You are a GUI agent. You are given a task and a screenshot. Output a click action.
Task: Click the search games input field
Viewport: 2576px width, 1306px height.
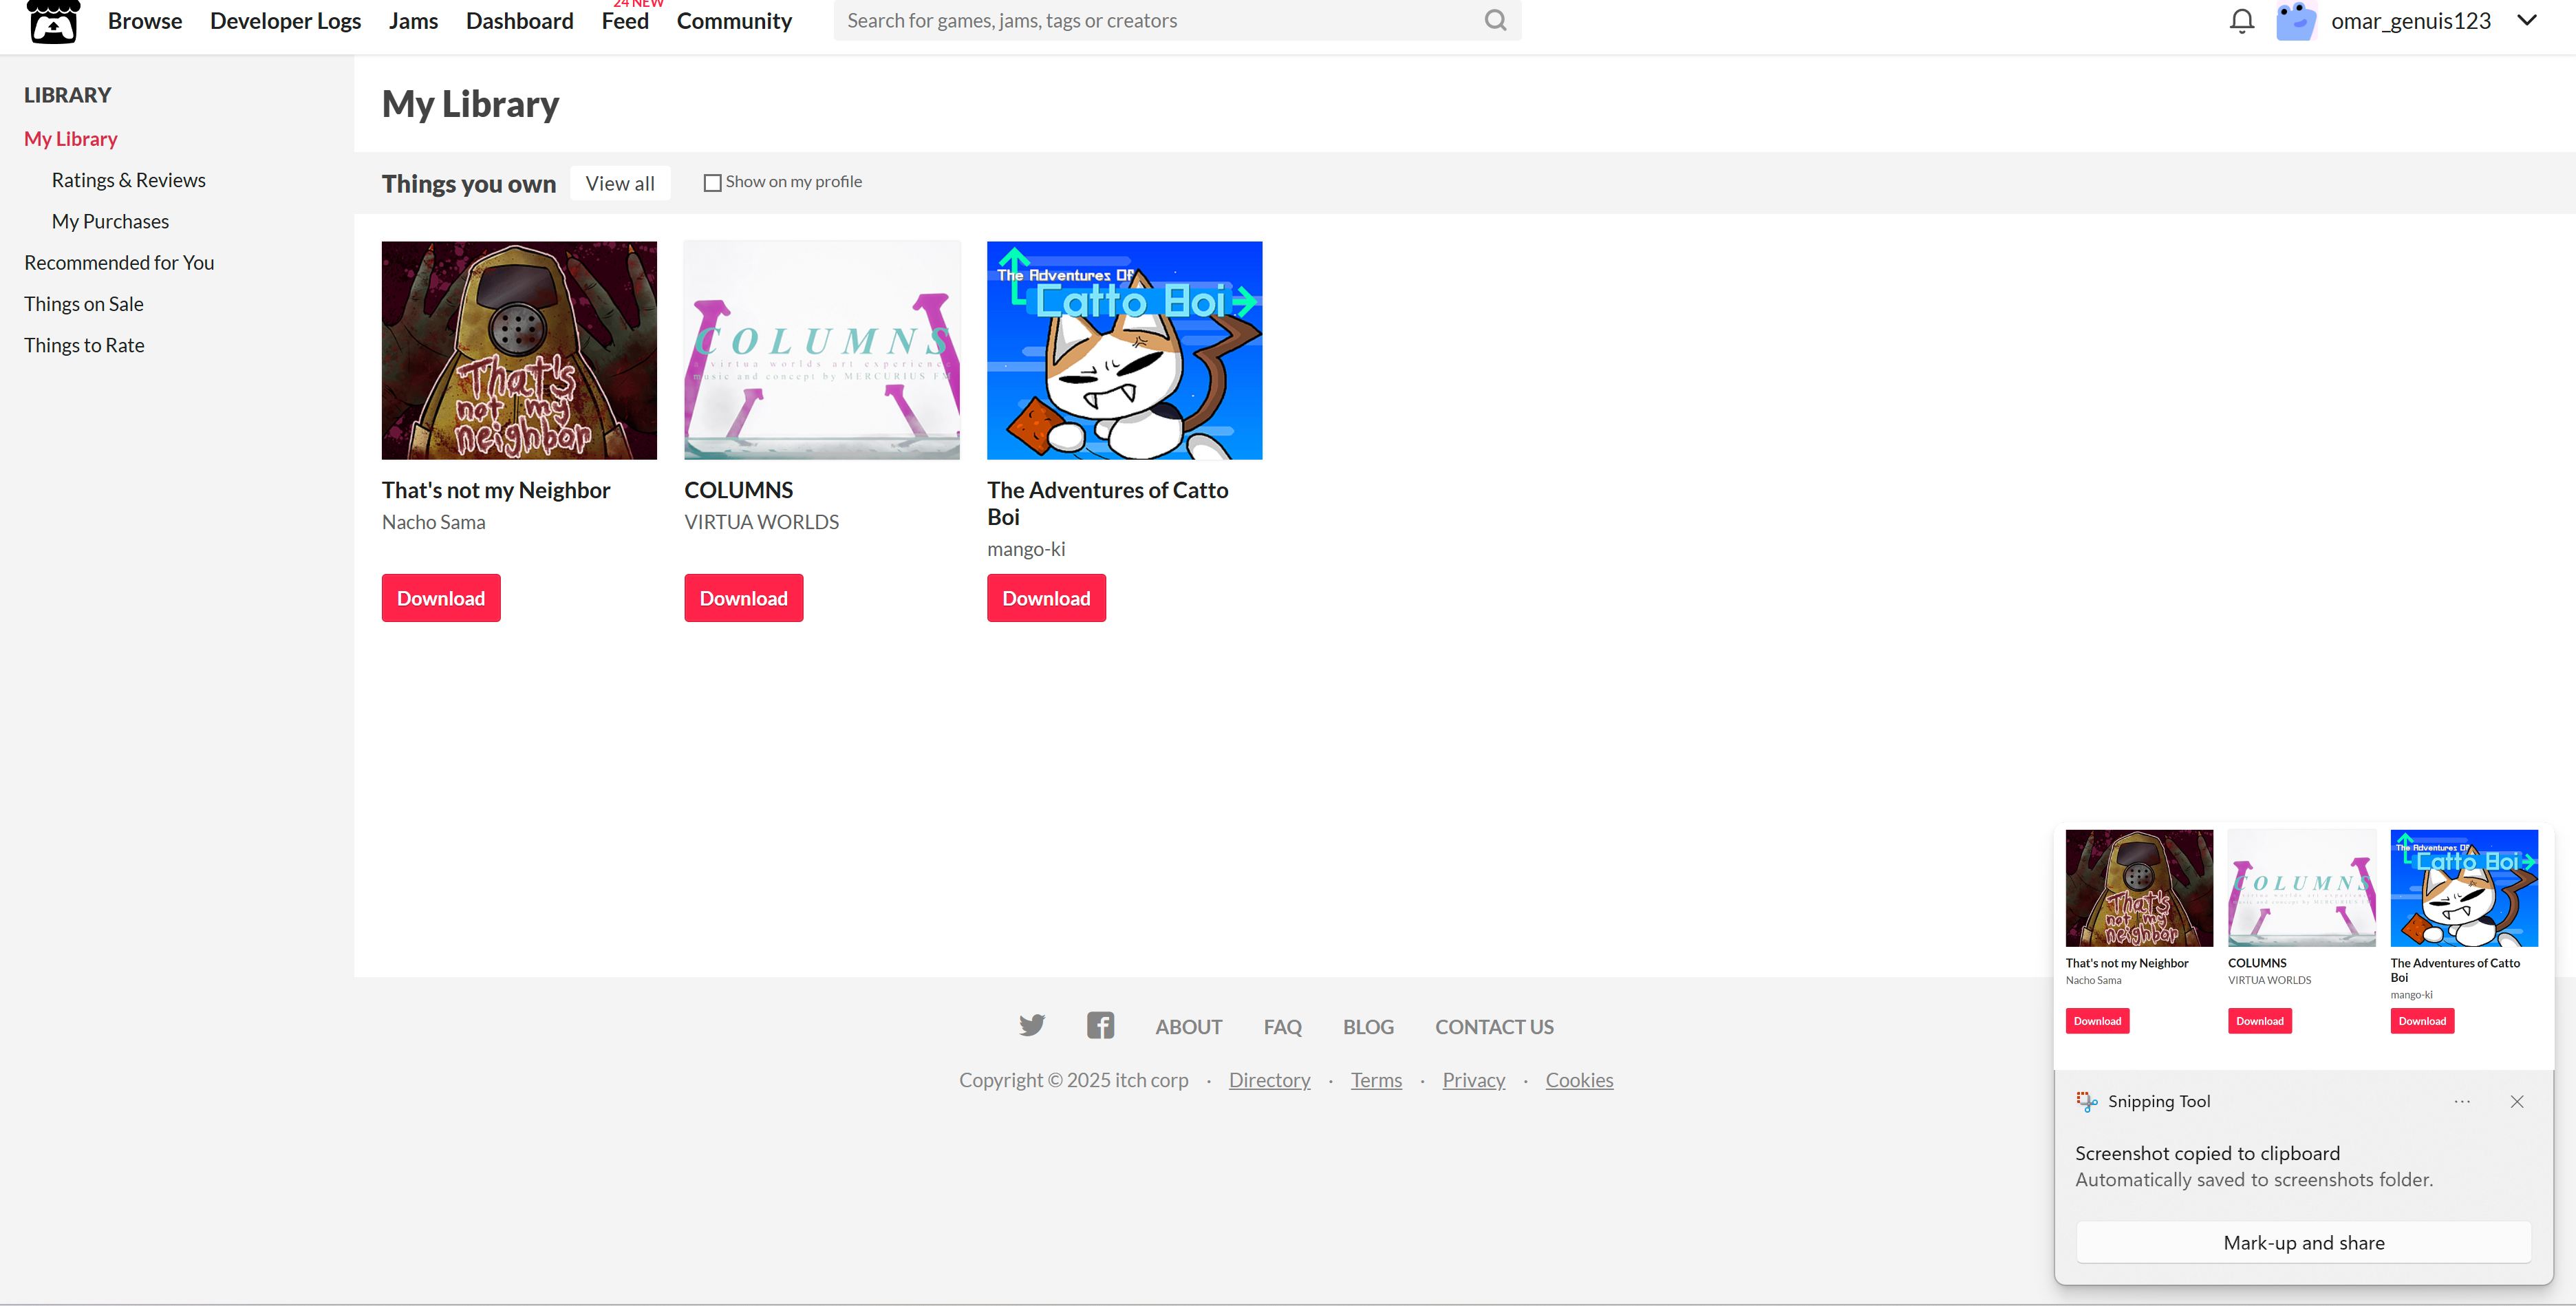click(1160, 21)
